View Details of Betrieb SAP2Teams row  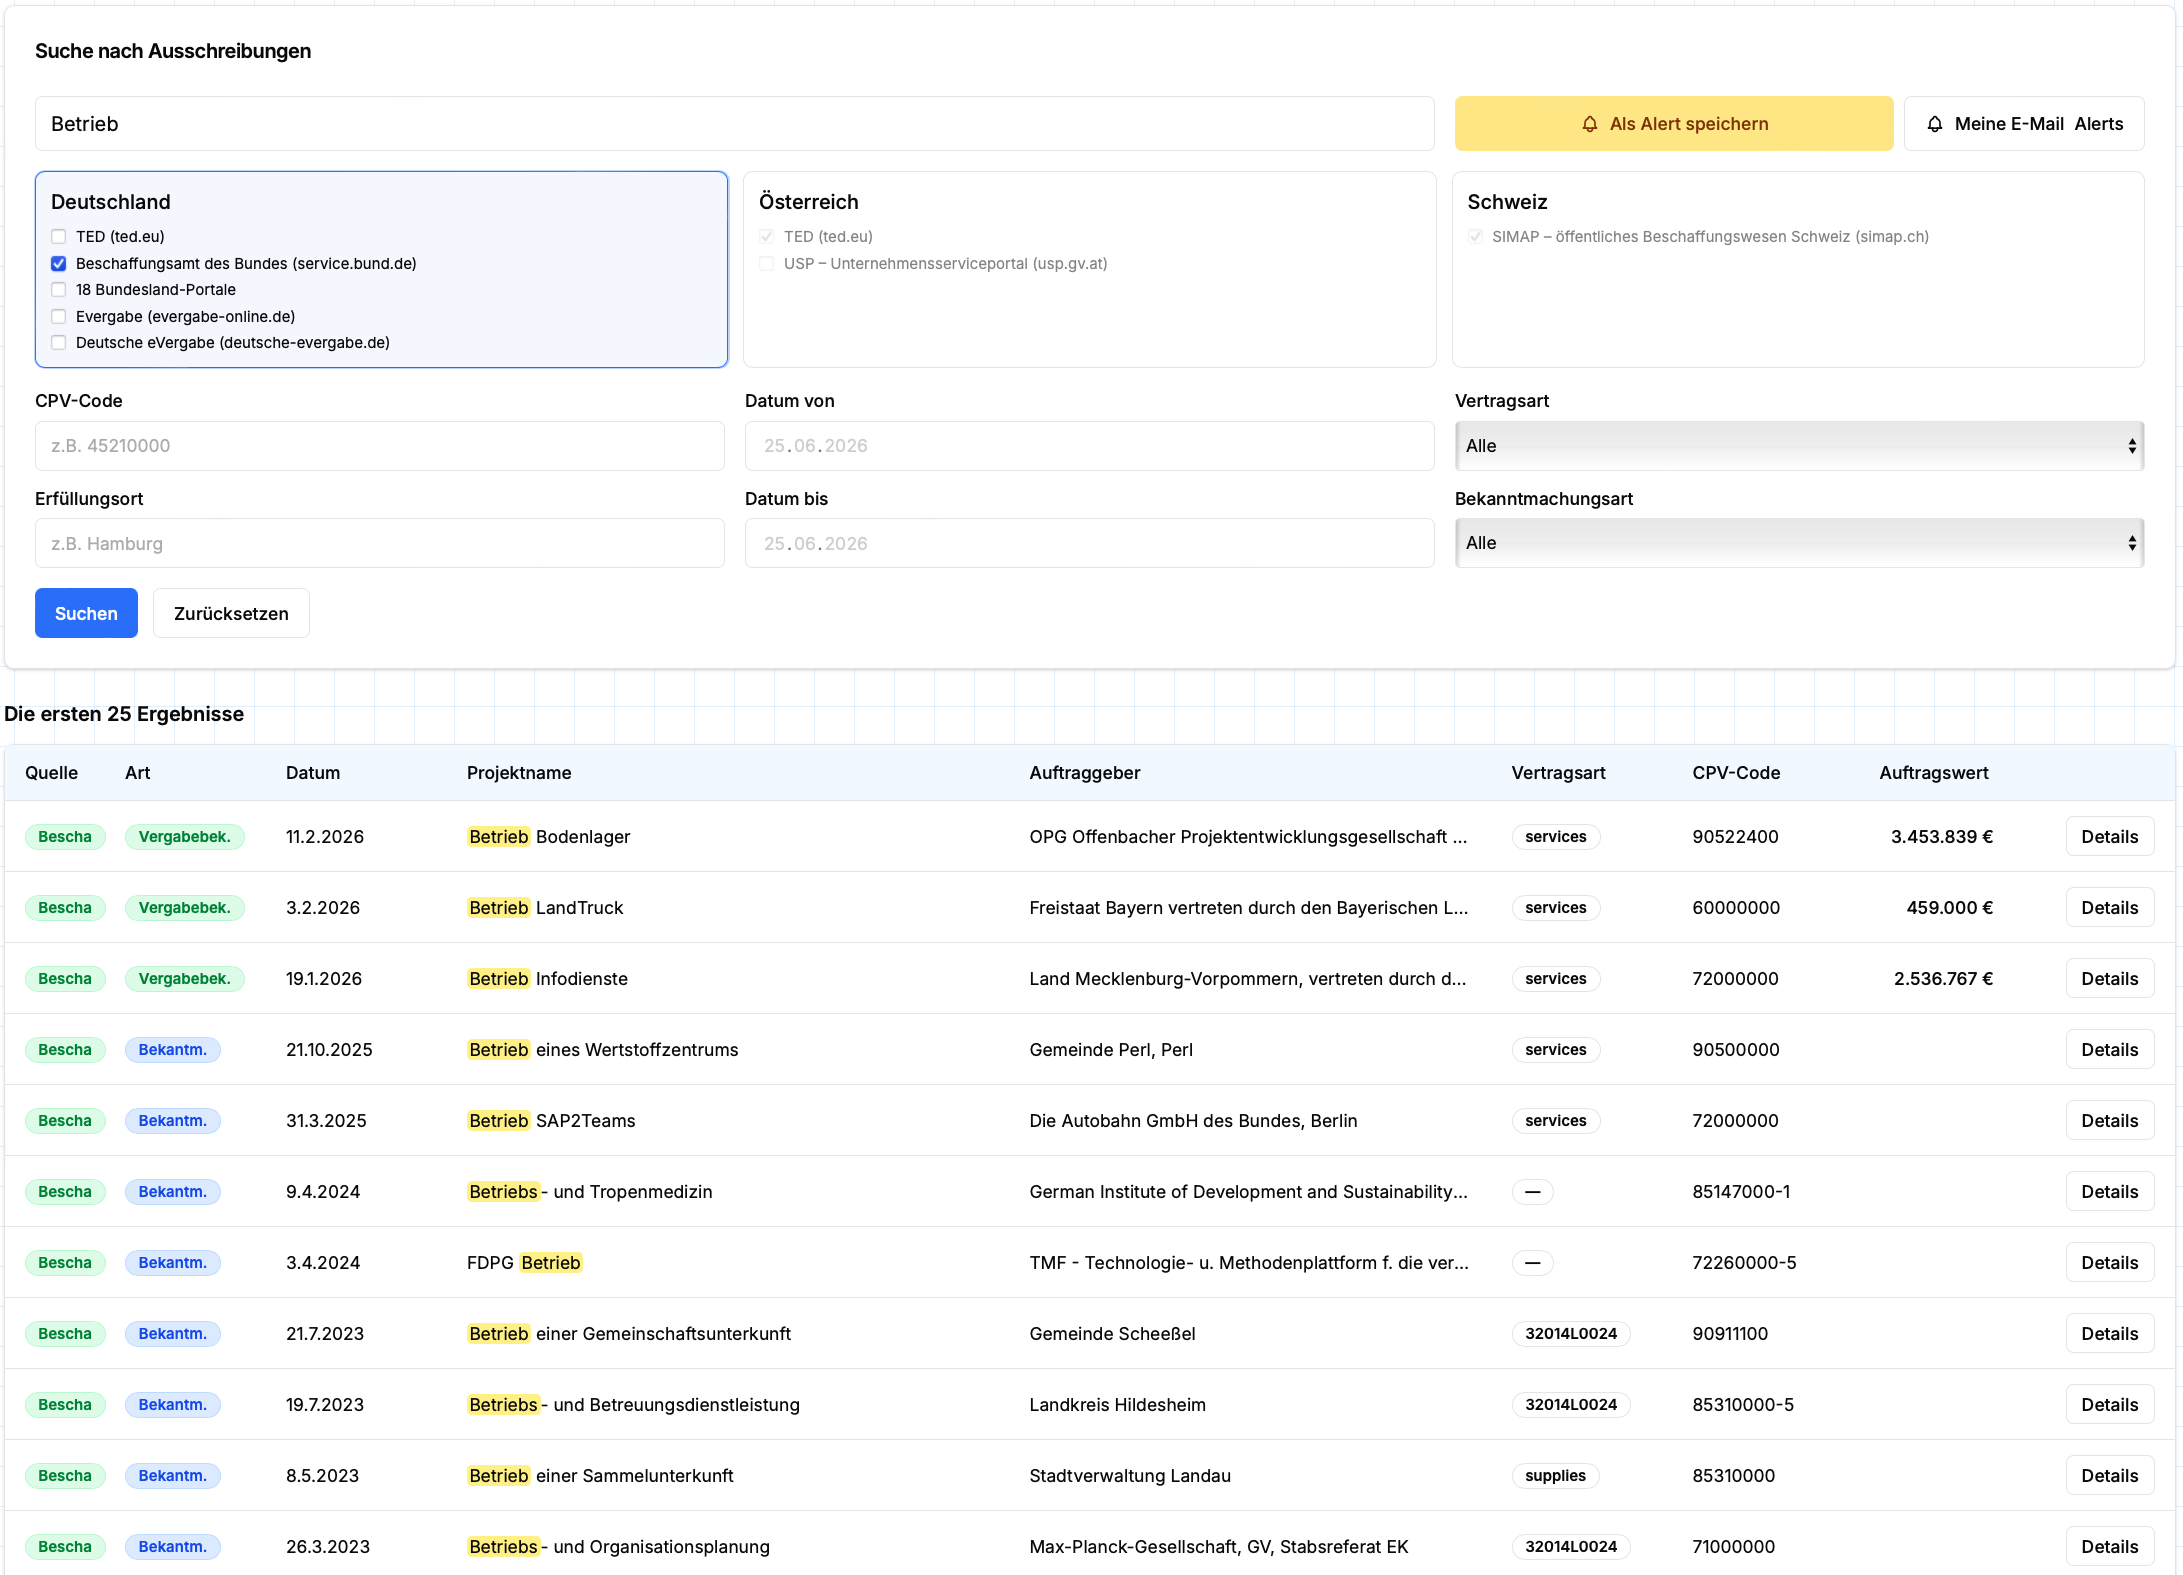[2109, 1121]
